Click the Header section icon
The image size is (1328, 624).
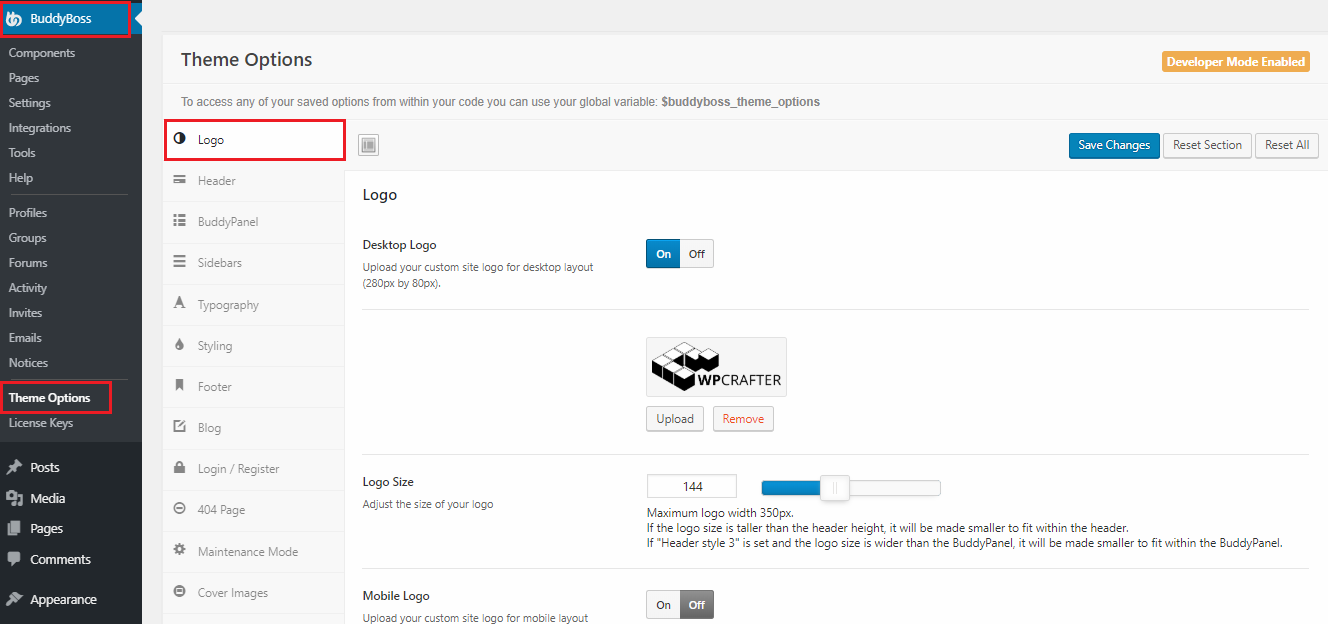(x=179, y=180)
